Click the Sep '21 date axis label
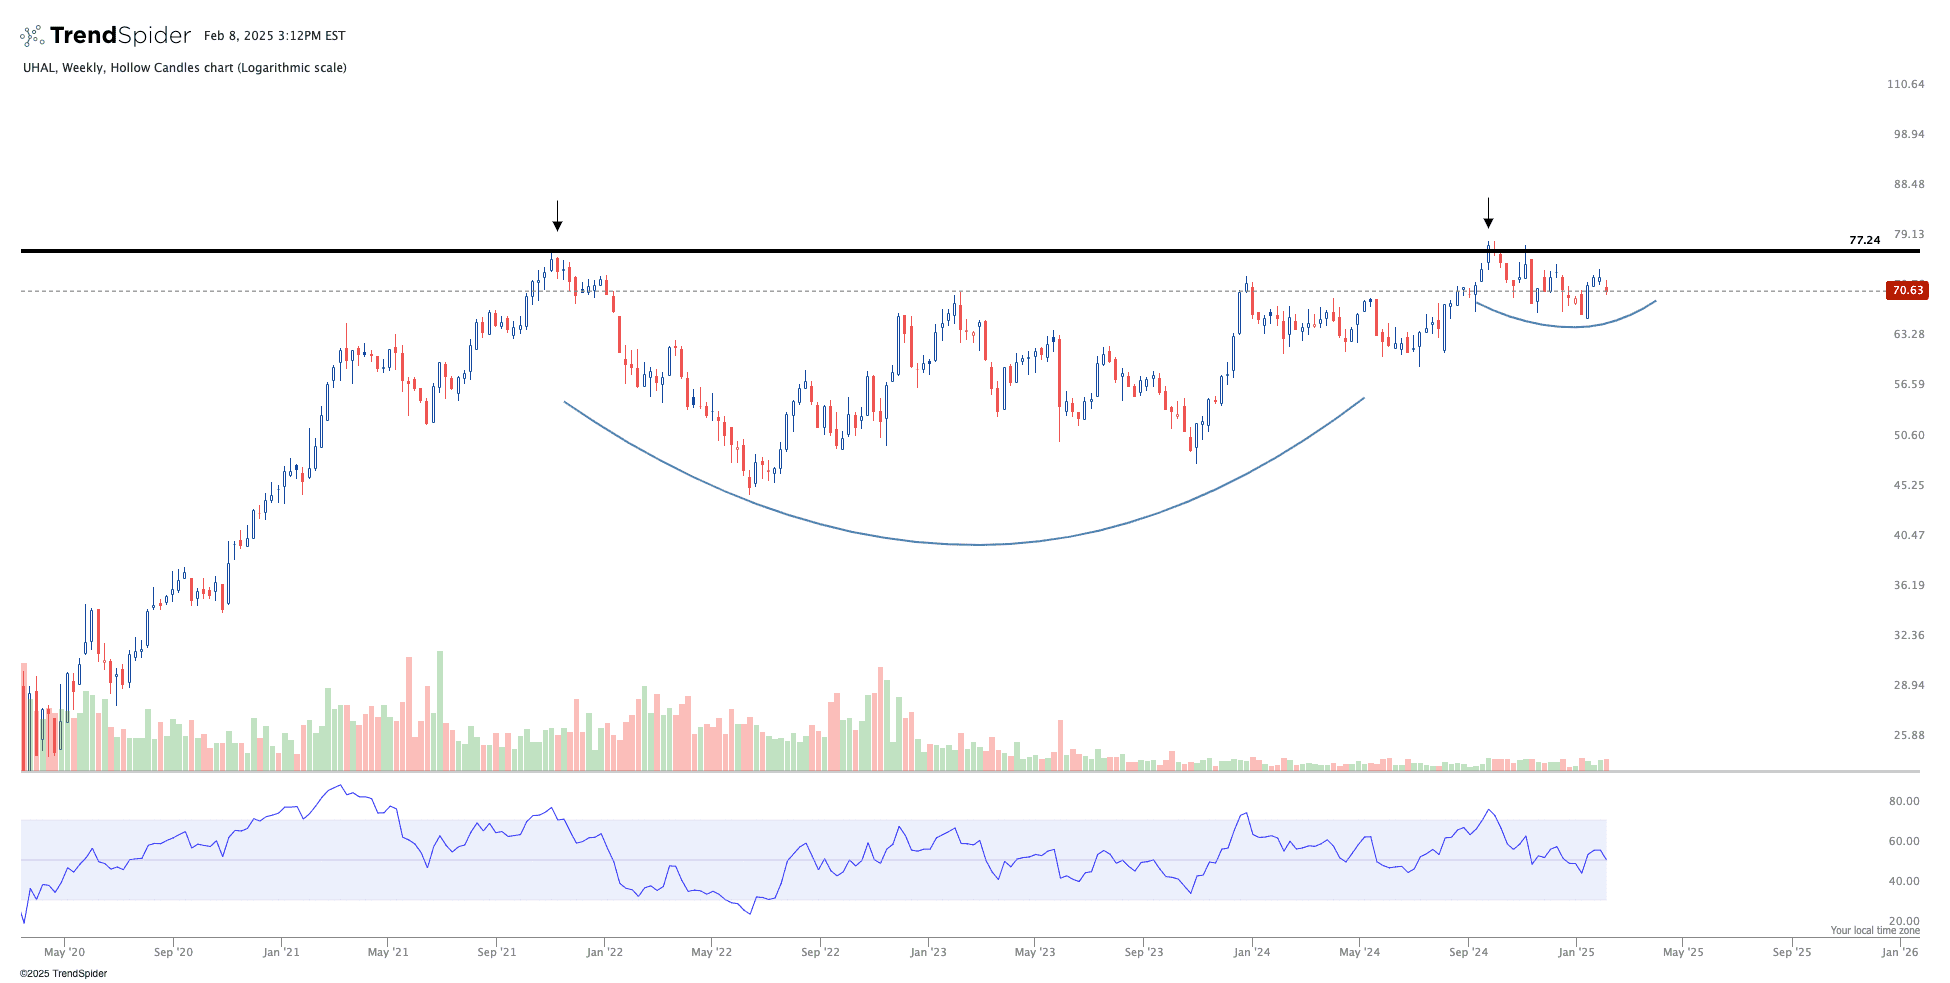 click(496, 952)
